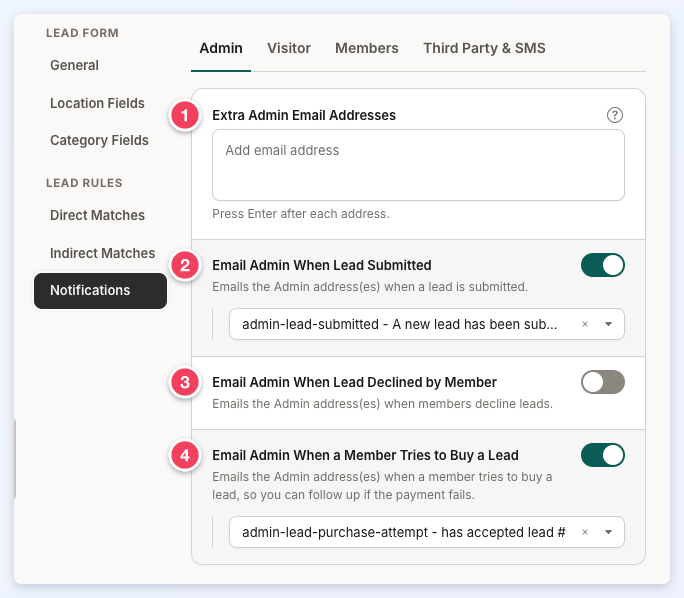This screenshot has height=598, width=684.
Task: Go to Third Party & SMS tab
Action: tap(484, 48)
